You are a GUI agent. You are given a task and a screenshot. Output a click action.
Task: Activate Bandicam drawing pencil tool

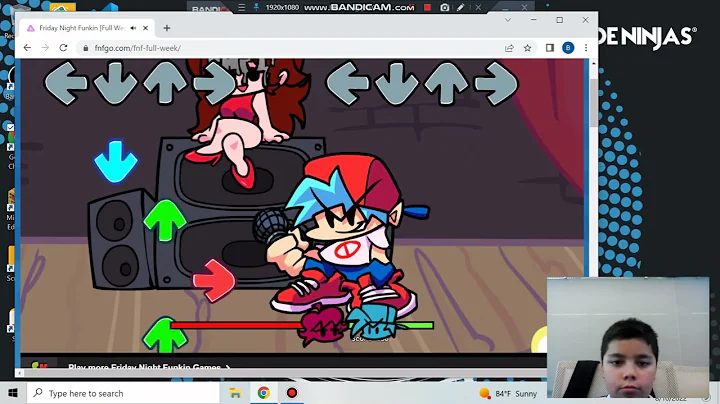461,7
